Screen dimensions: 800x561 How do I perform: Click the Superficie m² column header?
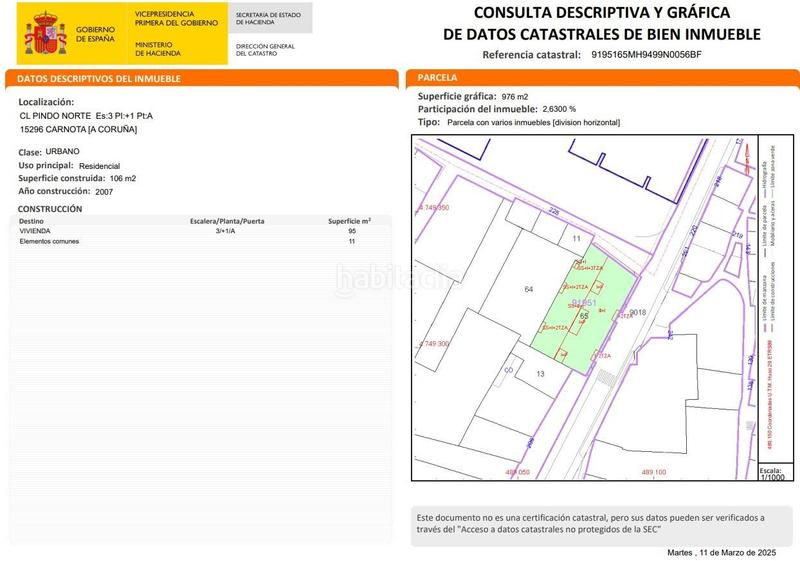click(x=349, y=220)
